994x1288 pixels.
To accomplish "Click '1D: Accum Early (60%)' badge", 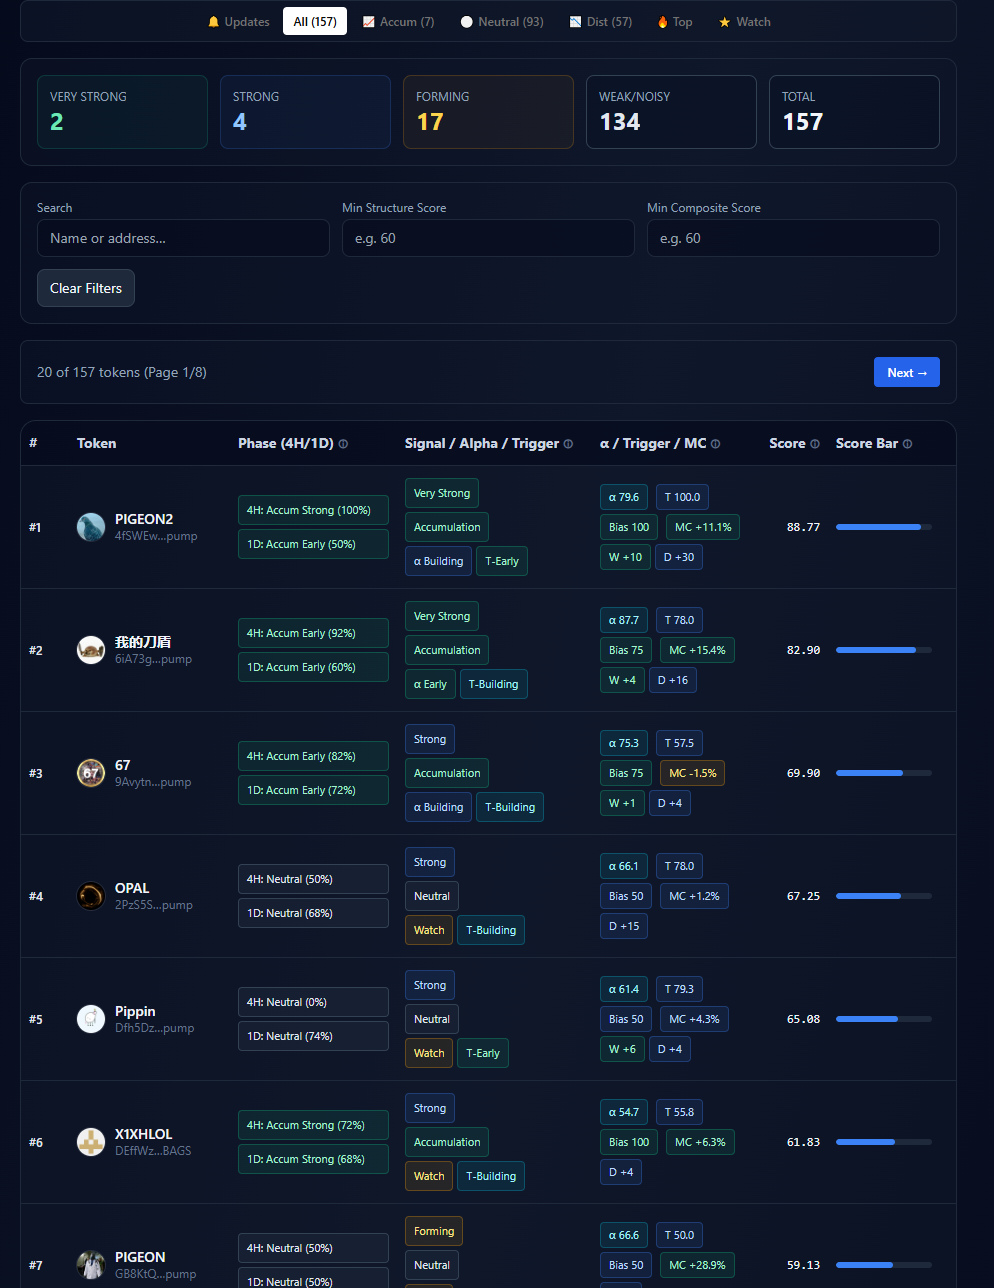I will (x=313, y=667).
